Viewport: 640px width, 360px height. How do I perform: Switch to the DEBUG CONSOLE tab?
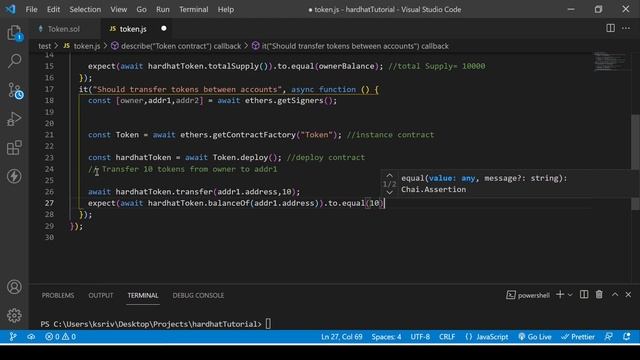coord(198,295)
